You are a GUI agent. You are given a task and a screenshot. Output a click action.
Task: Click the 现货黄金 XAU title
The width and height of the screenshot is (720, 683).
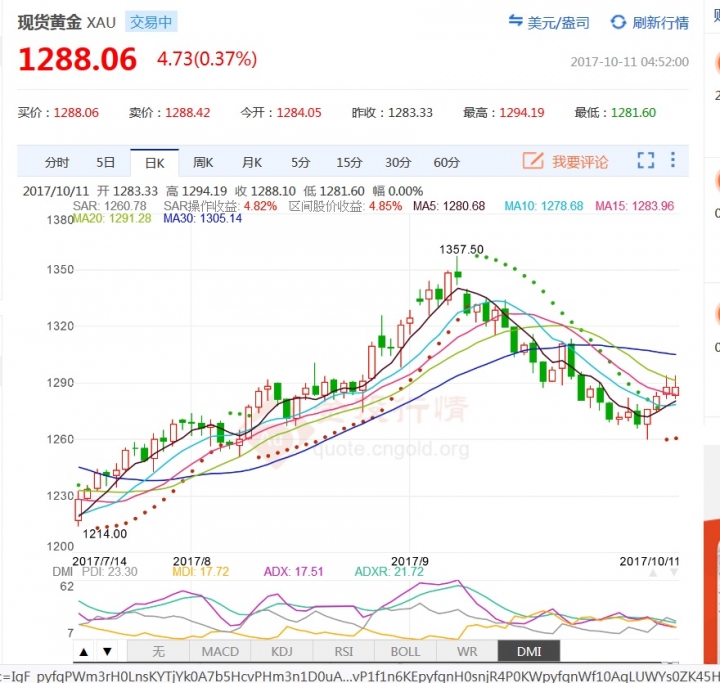coord(67,23)
